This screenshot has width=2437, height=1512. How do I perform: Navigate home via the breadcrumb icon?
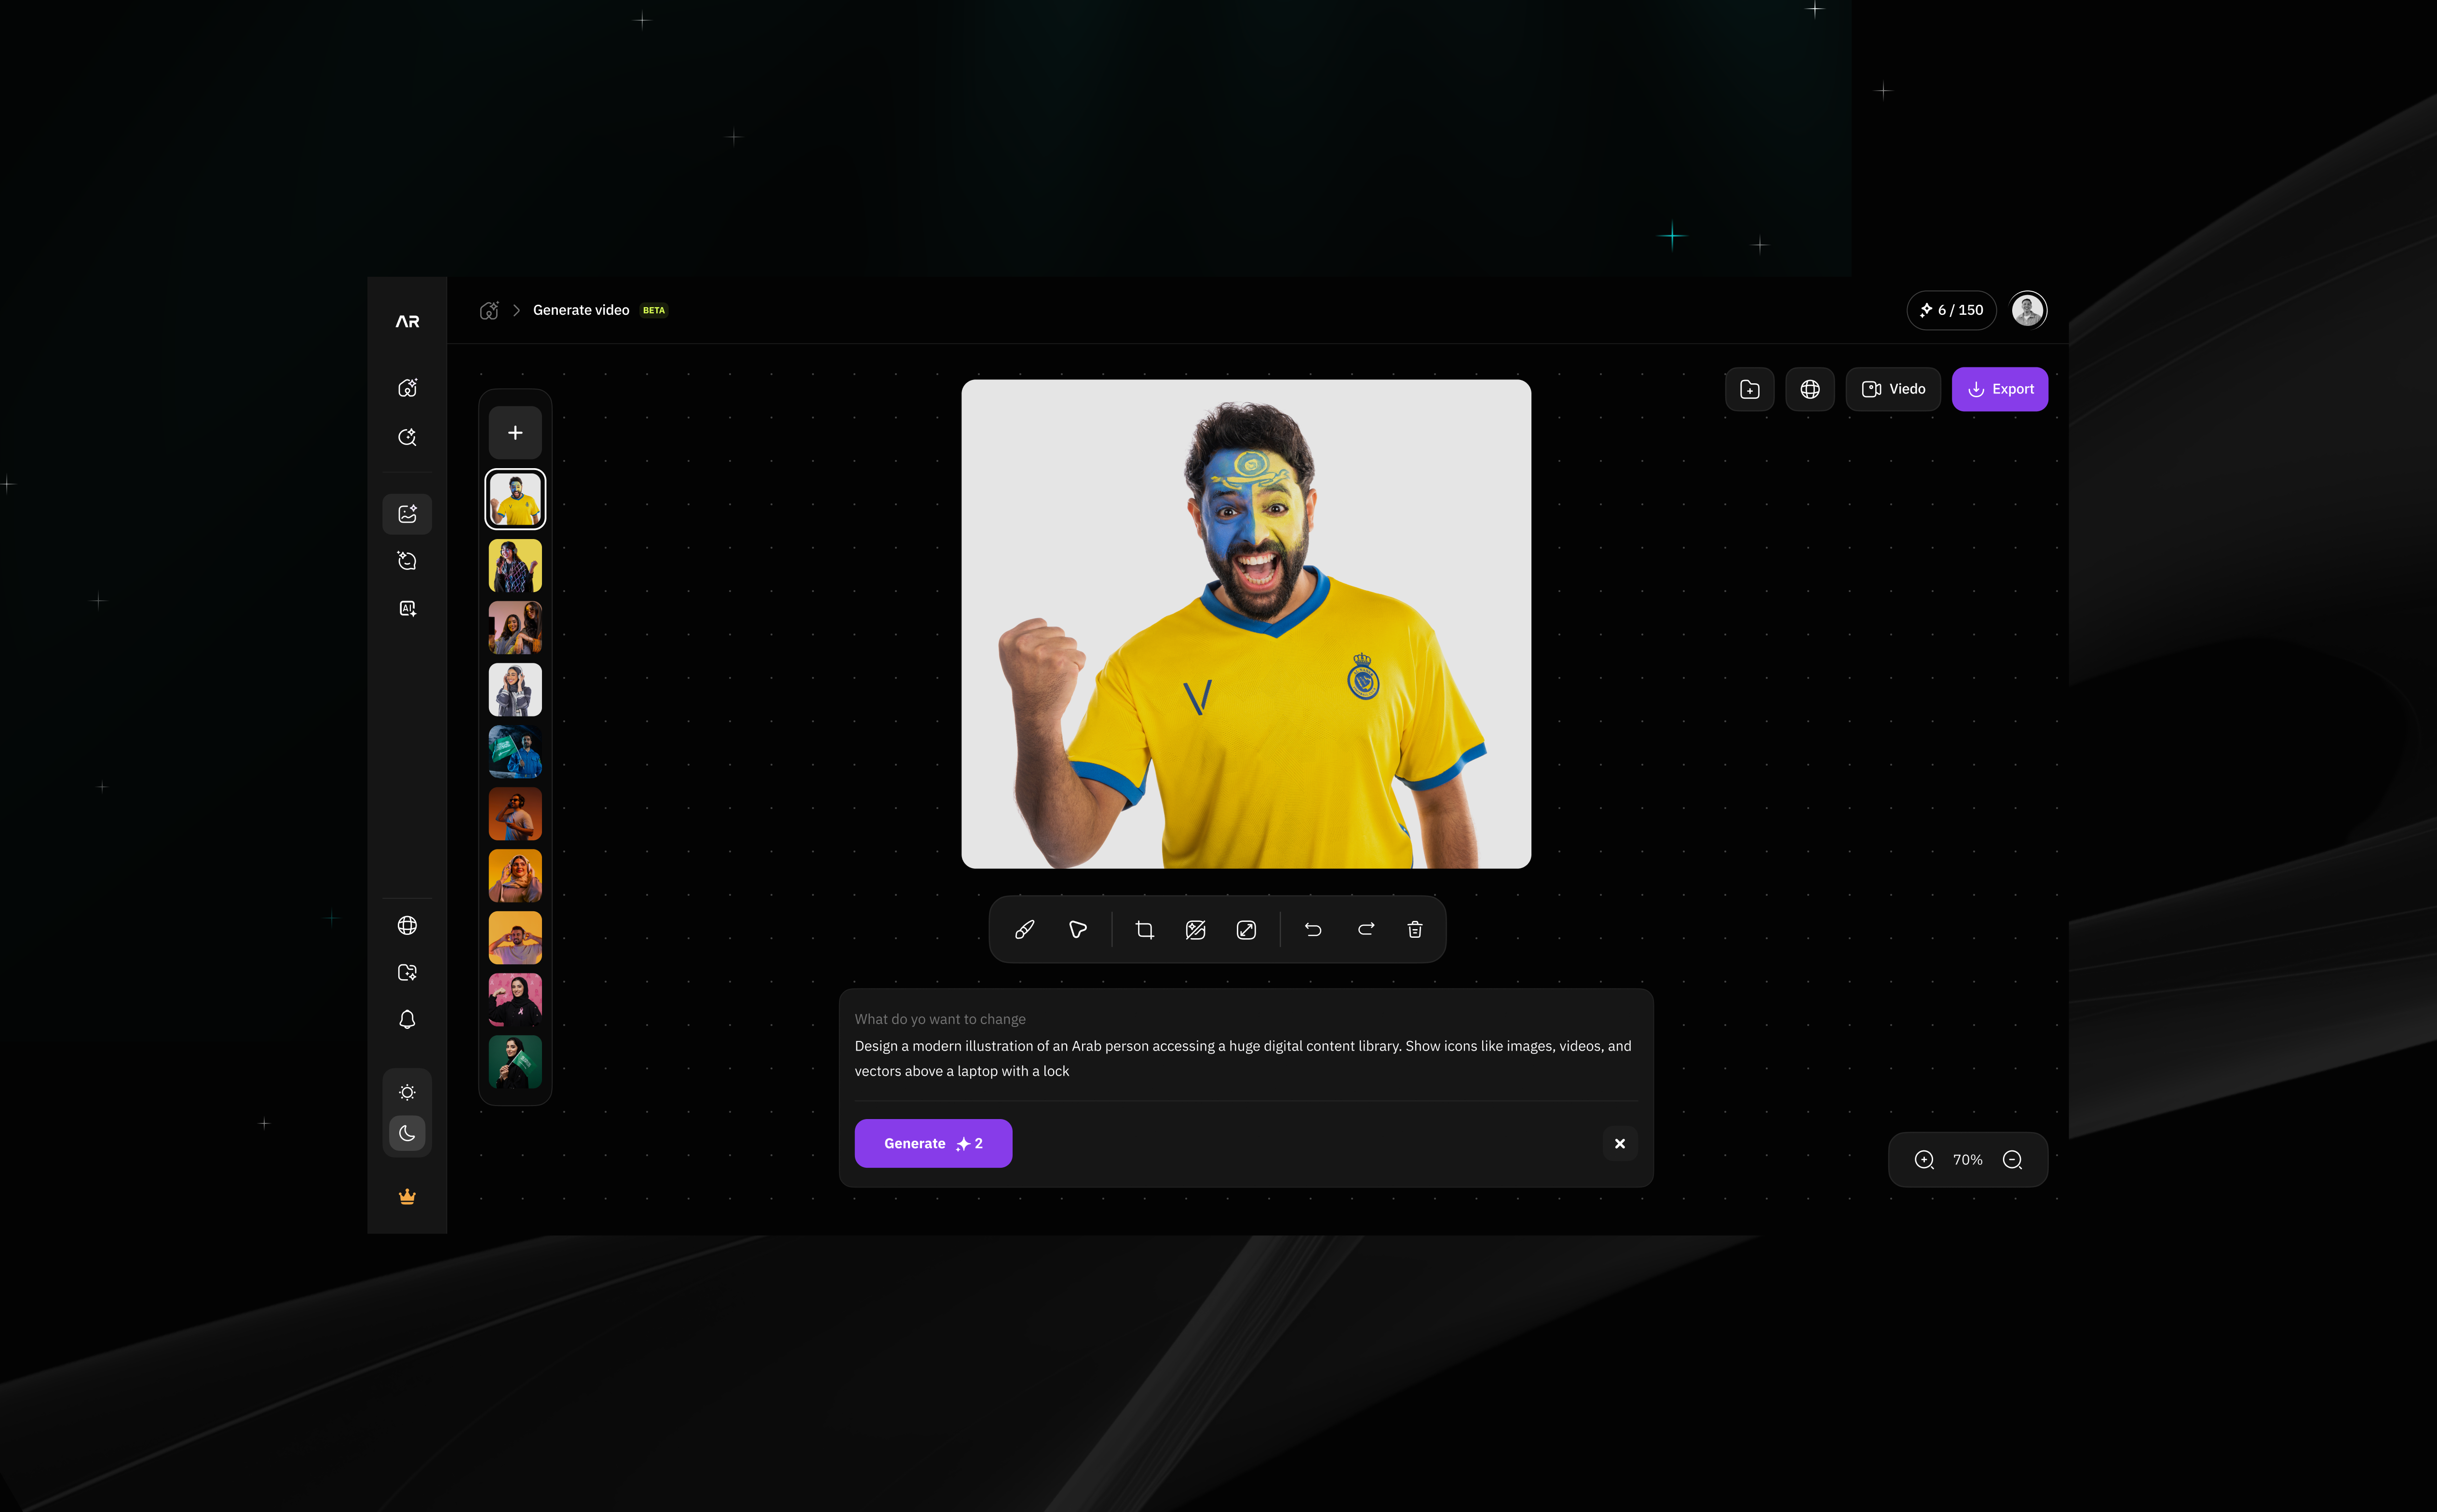489,310
